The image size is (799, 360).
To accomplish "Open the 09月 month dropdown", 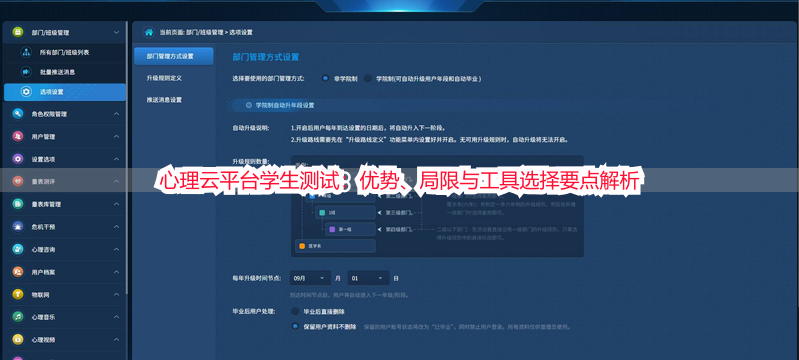I will click(310, 278).
